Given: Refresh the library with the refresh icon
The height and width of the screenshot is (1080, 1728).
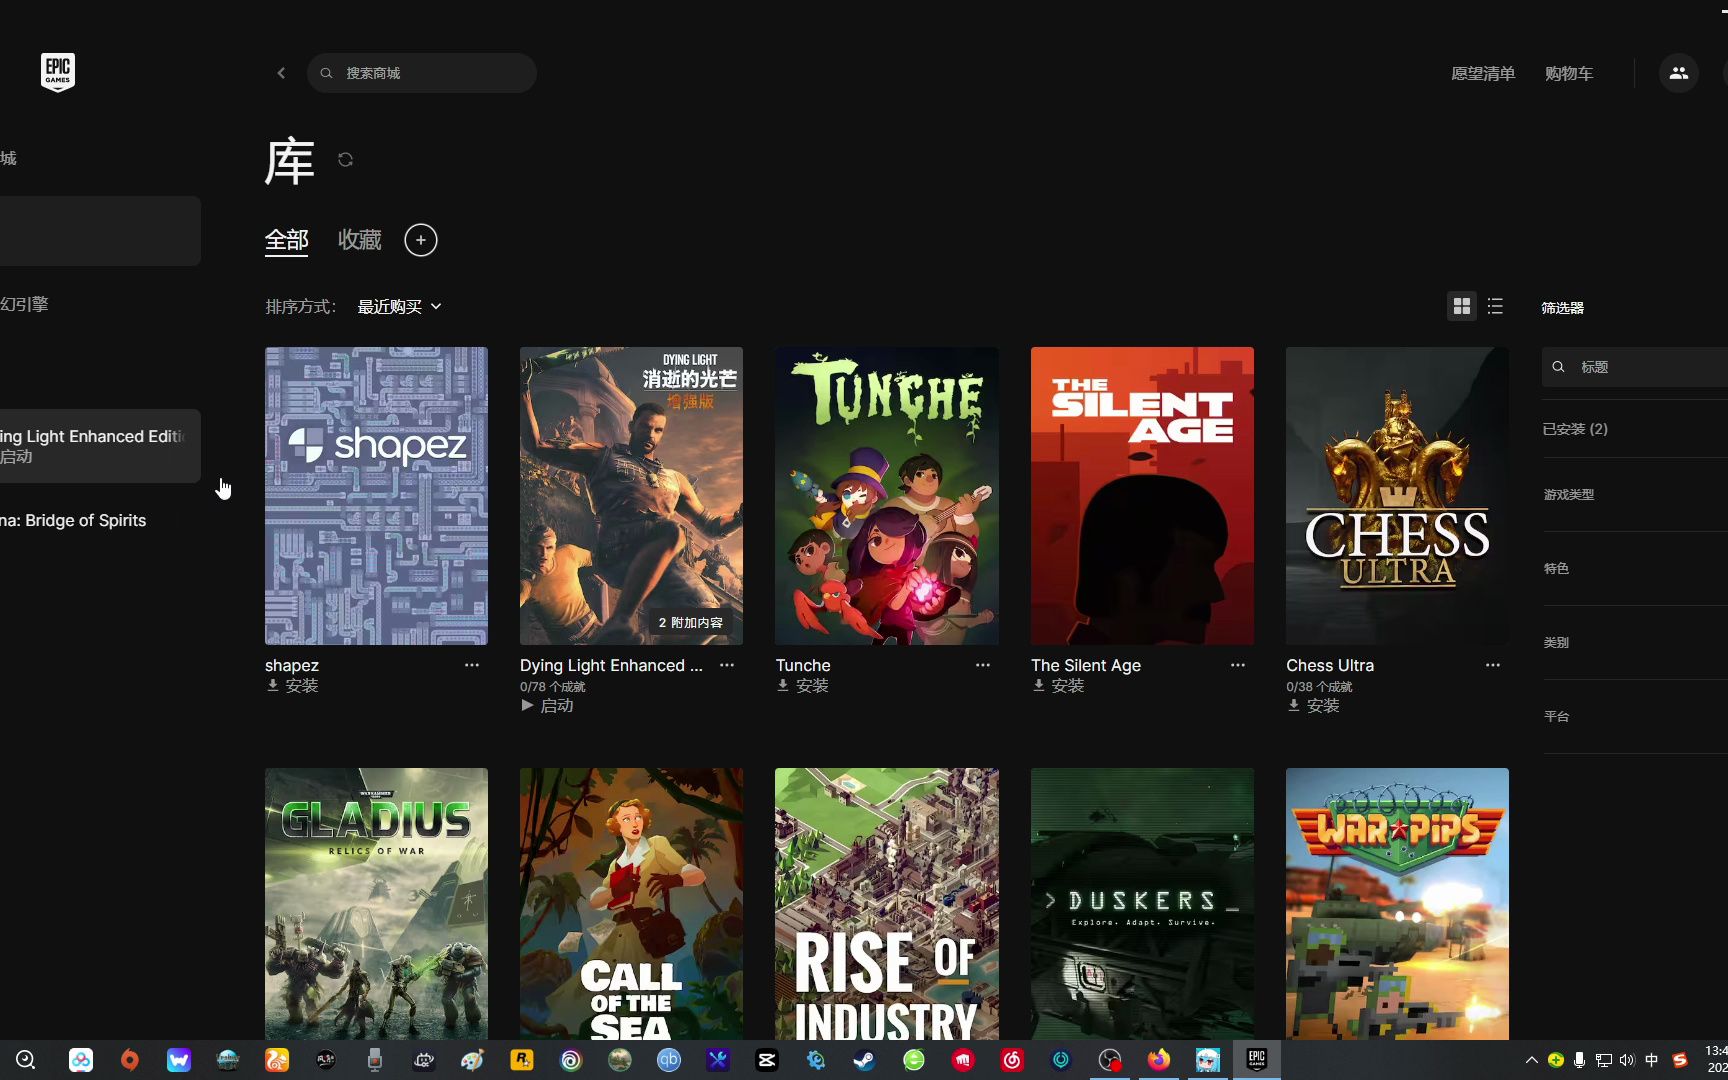Looking at the screenshot, I should pos(346,160).
